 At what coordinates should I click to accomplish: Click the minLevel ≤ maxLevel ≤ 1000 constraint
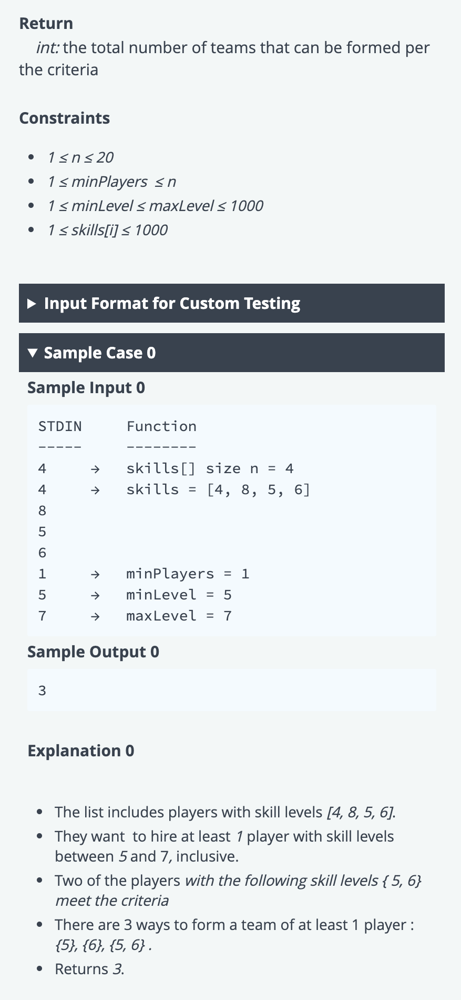coord(155,206)
